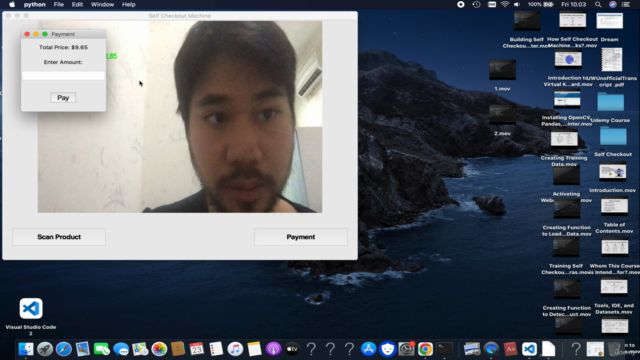
Task: Click the battery 100% indicator
Action: [540, 4]
